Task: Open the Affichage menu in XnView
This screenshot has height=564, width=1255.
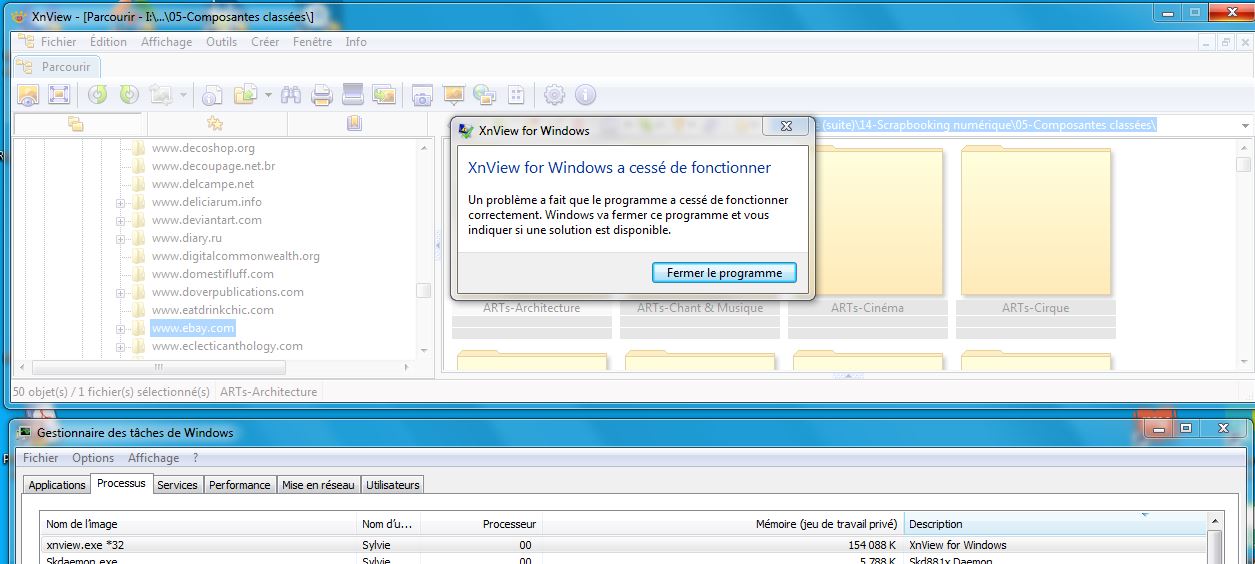Action: pos(166,42)
